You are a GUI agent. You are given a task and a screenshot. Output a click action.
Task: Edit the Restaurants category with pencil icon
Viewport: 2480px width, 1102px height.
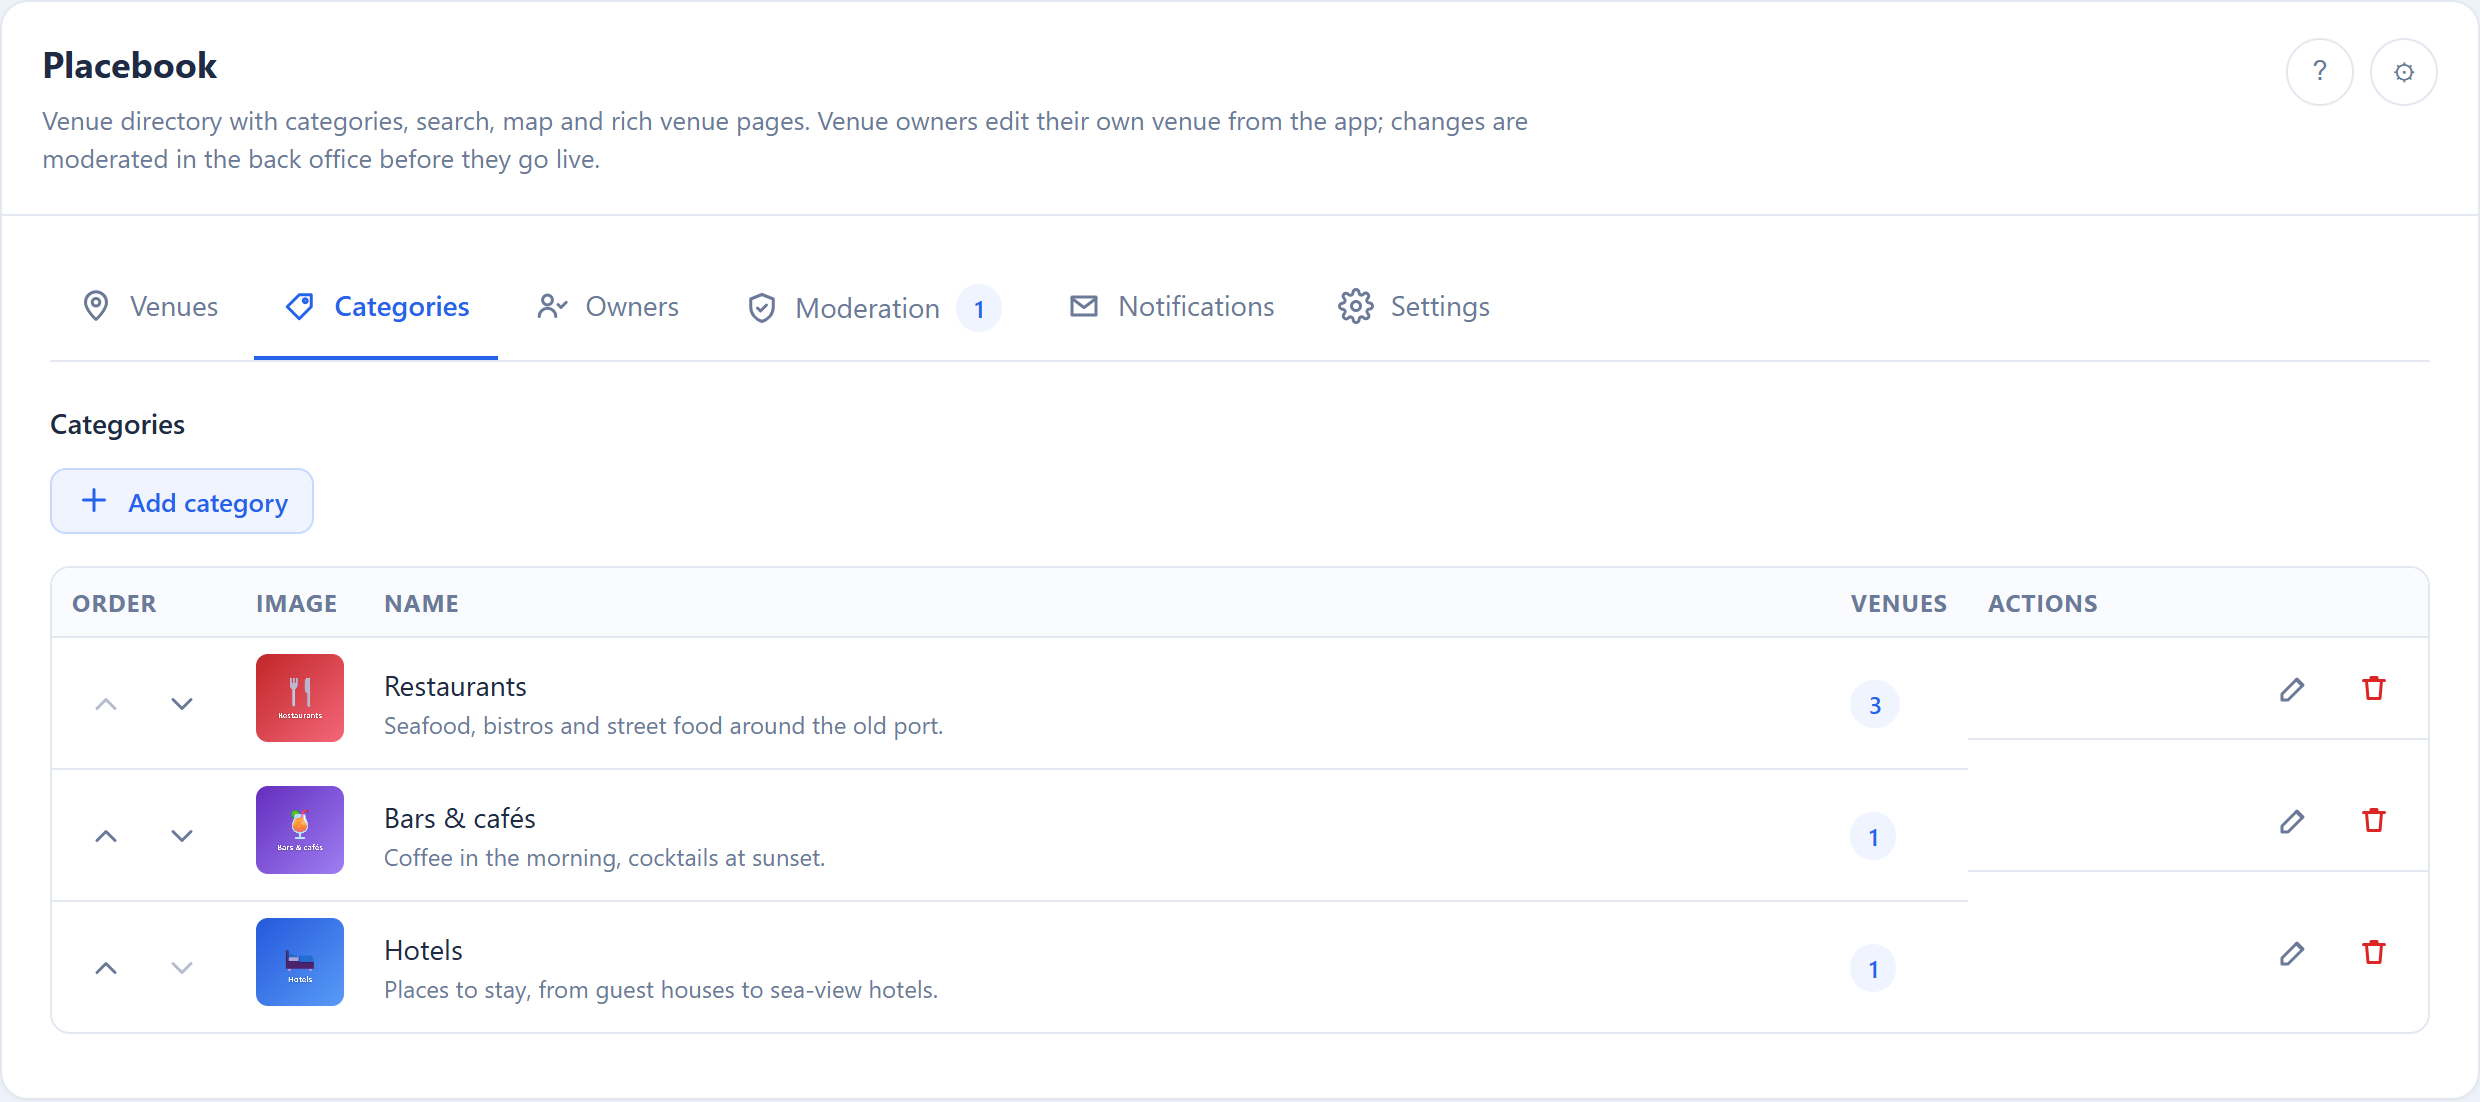[x=2292, y=689]
